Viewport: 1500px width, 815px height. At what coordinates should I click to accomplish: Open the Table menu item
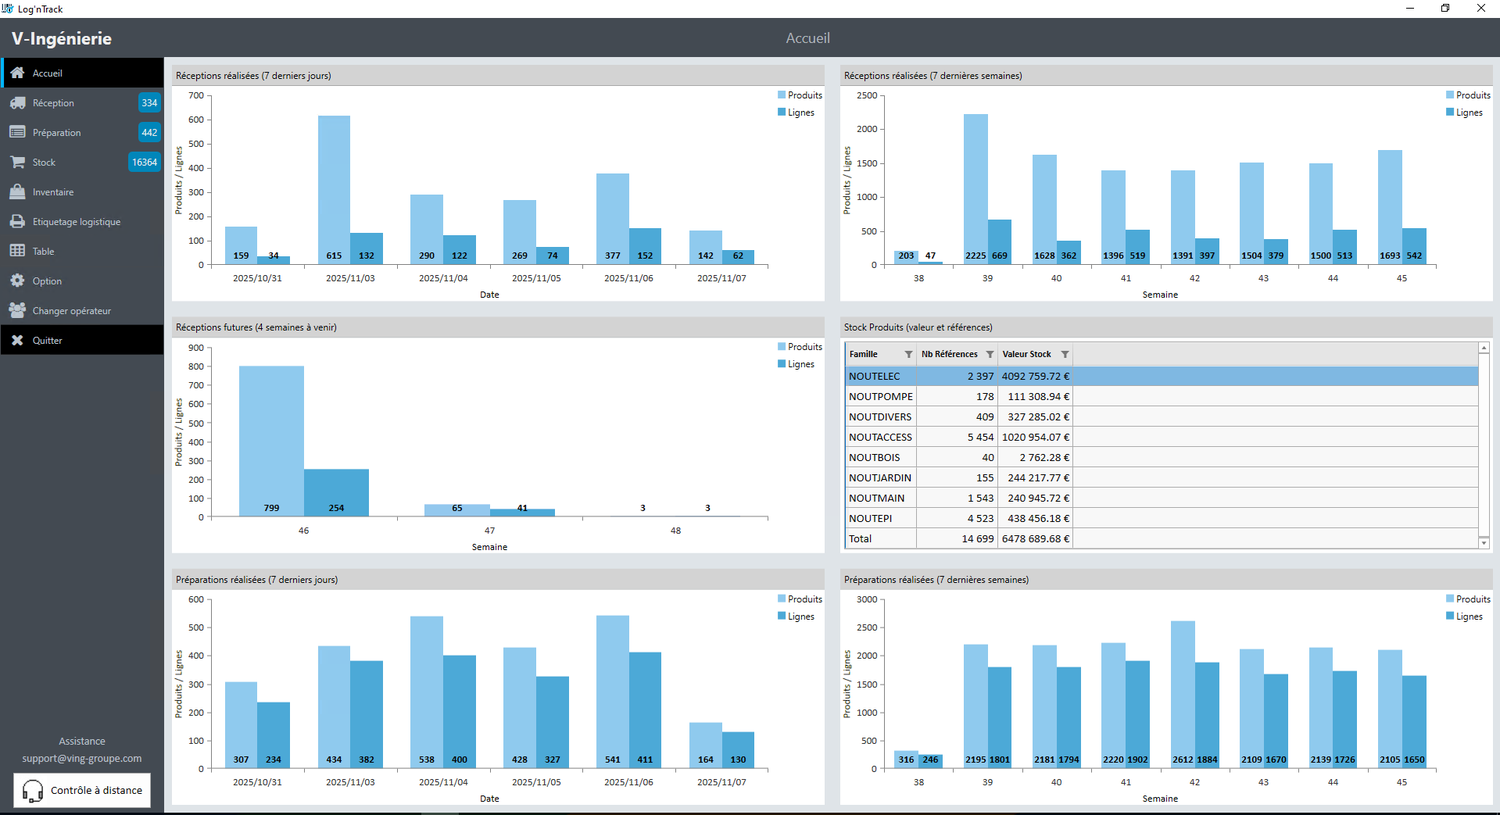[x=43, y=252]
